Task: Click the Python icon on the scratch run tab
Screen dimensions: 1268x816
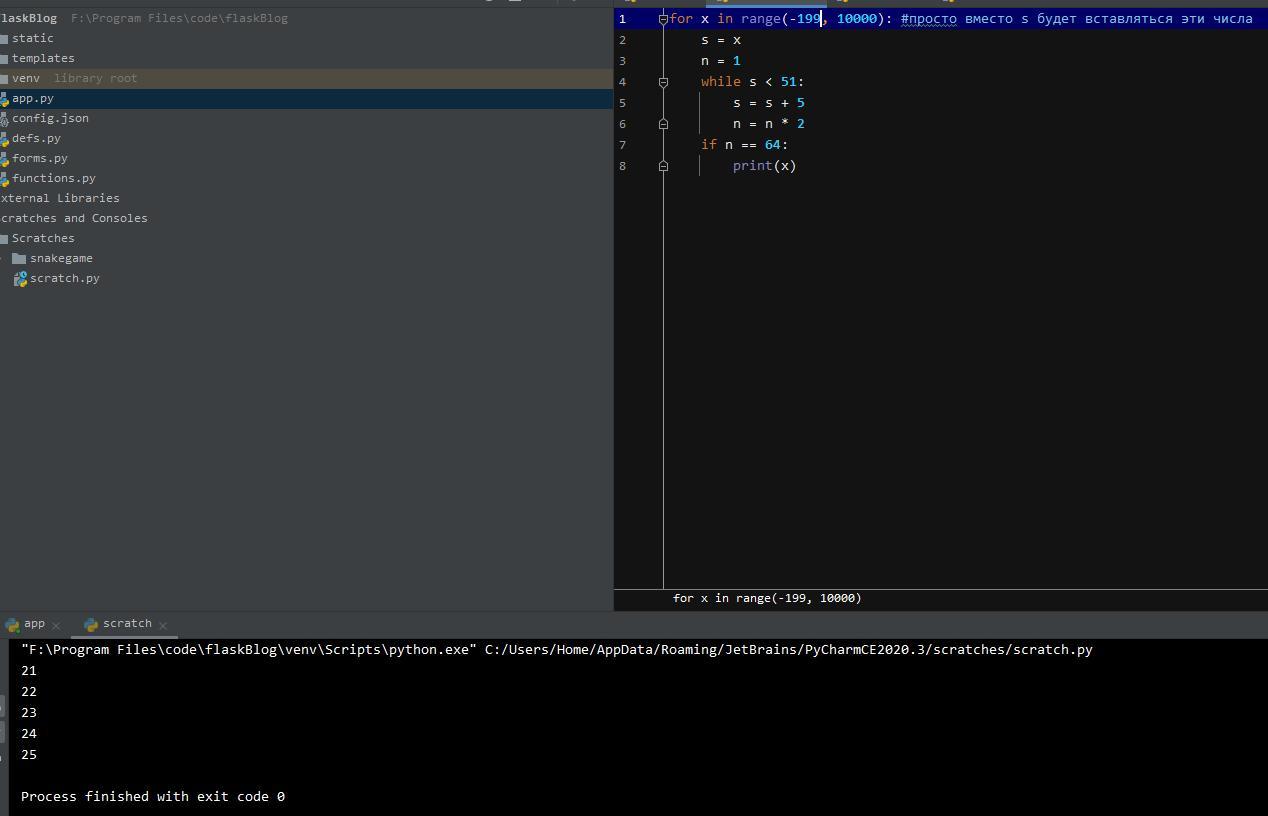Action: click(91, 624)
